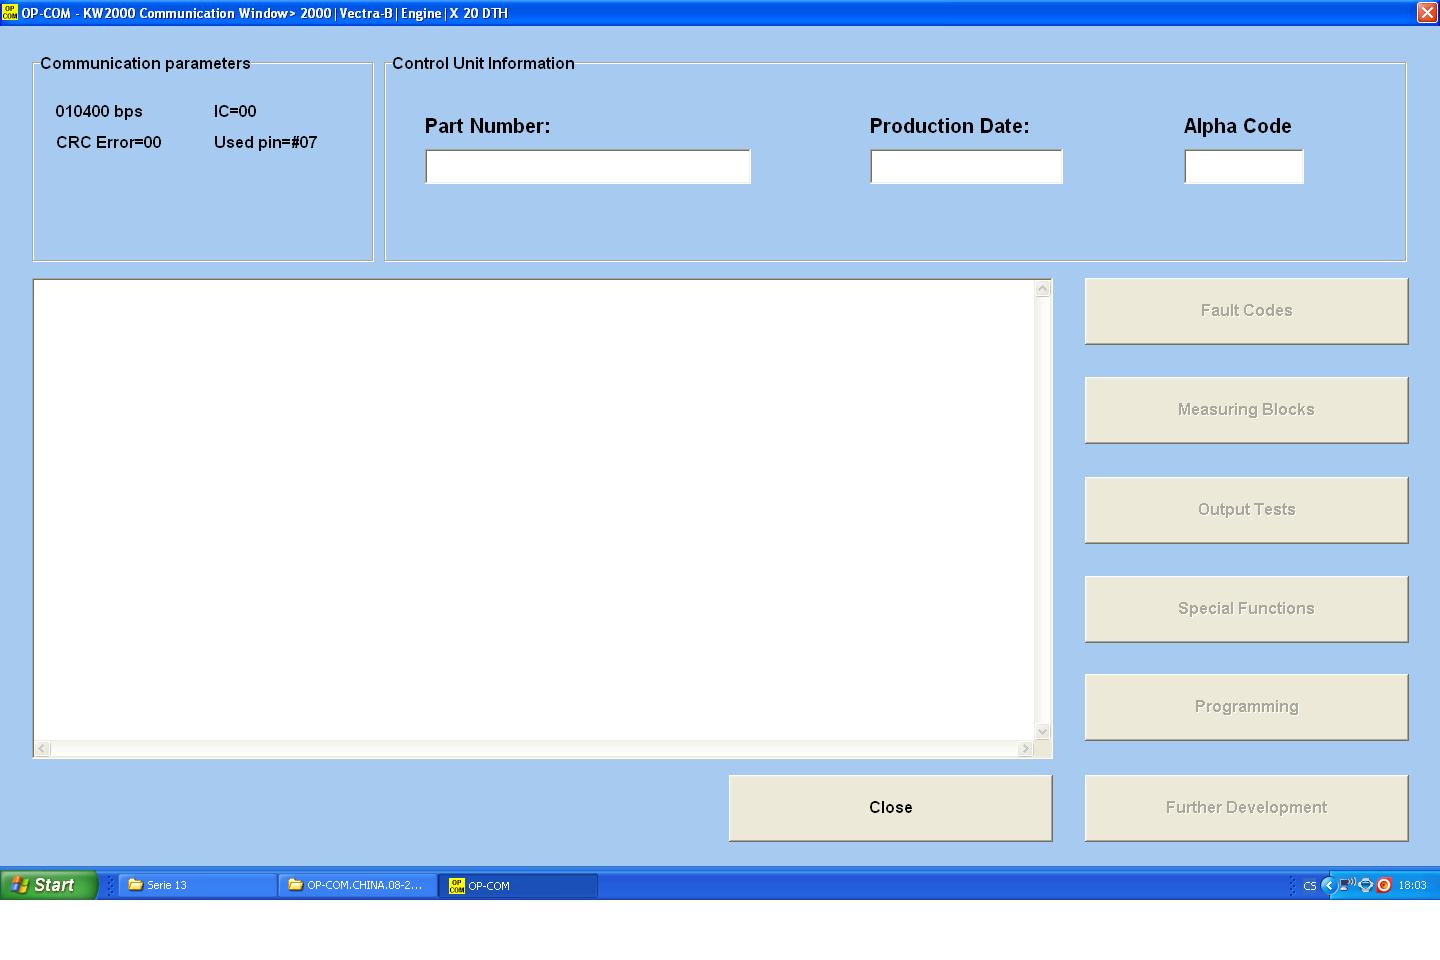Click the Programming button

[x=1246, y=707]
